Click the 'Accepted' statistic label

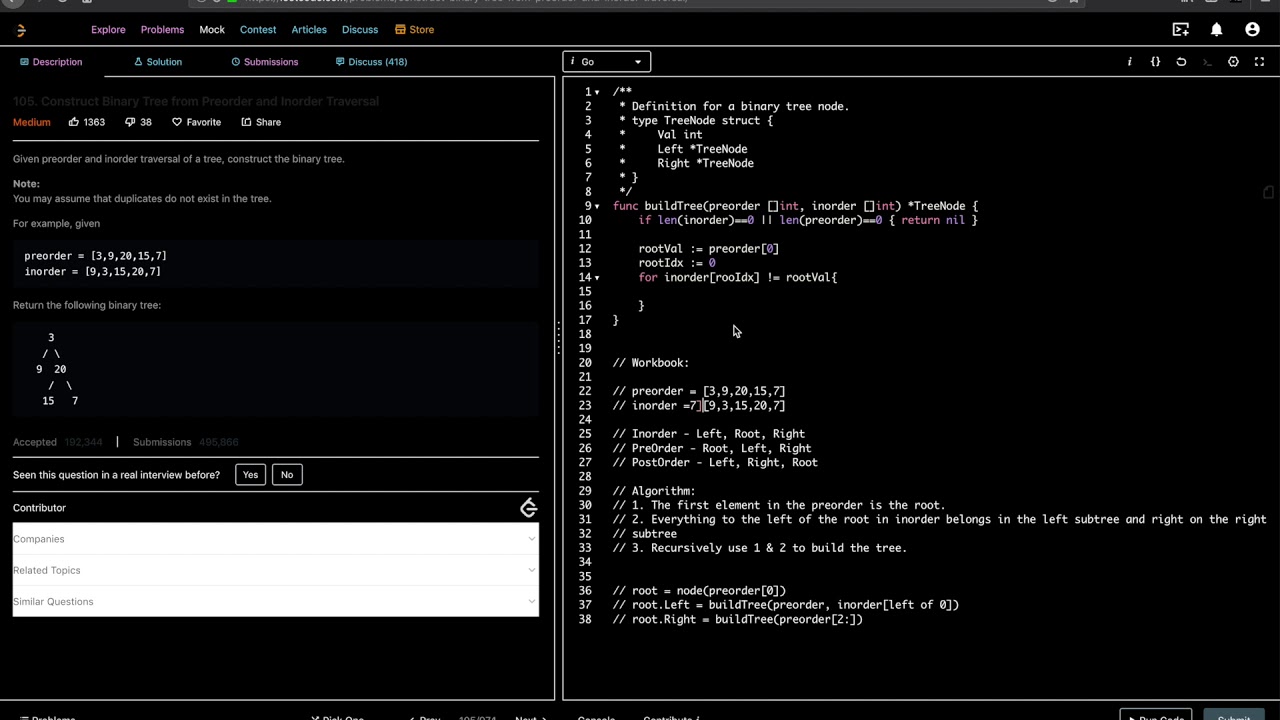pyautogui.click(x=35, y=442)
